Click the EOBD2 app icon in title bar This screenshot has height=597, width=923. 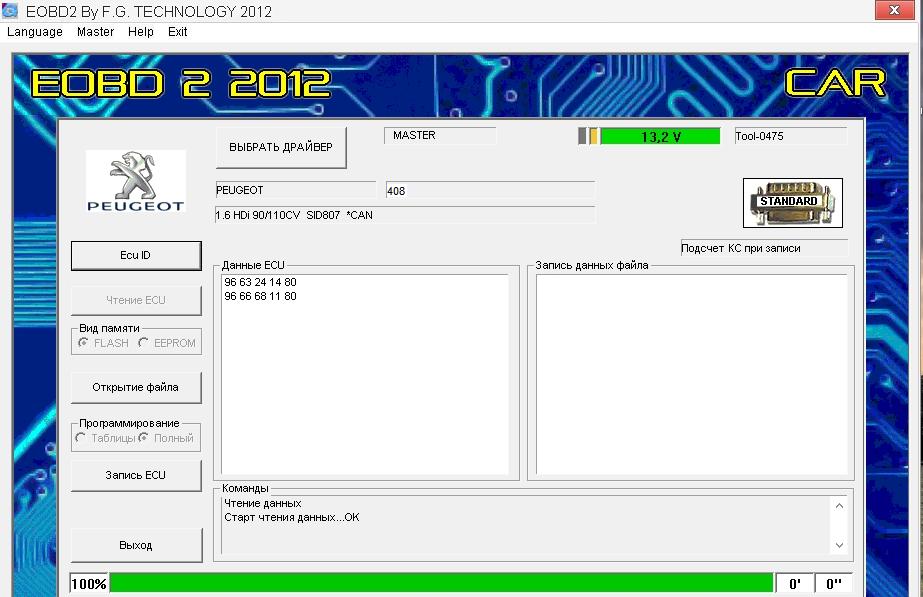(10, 11)
